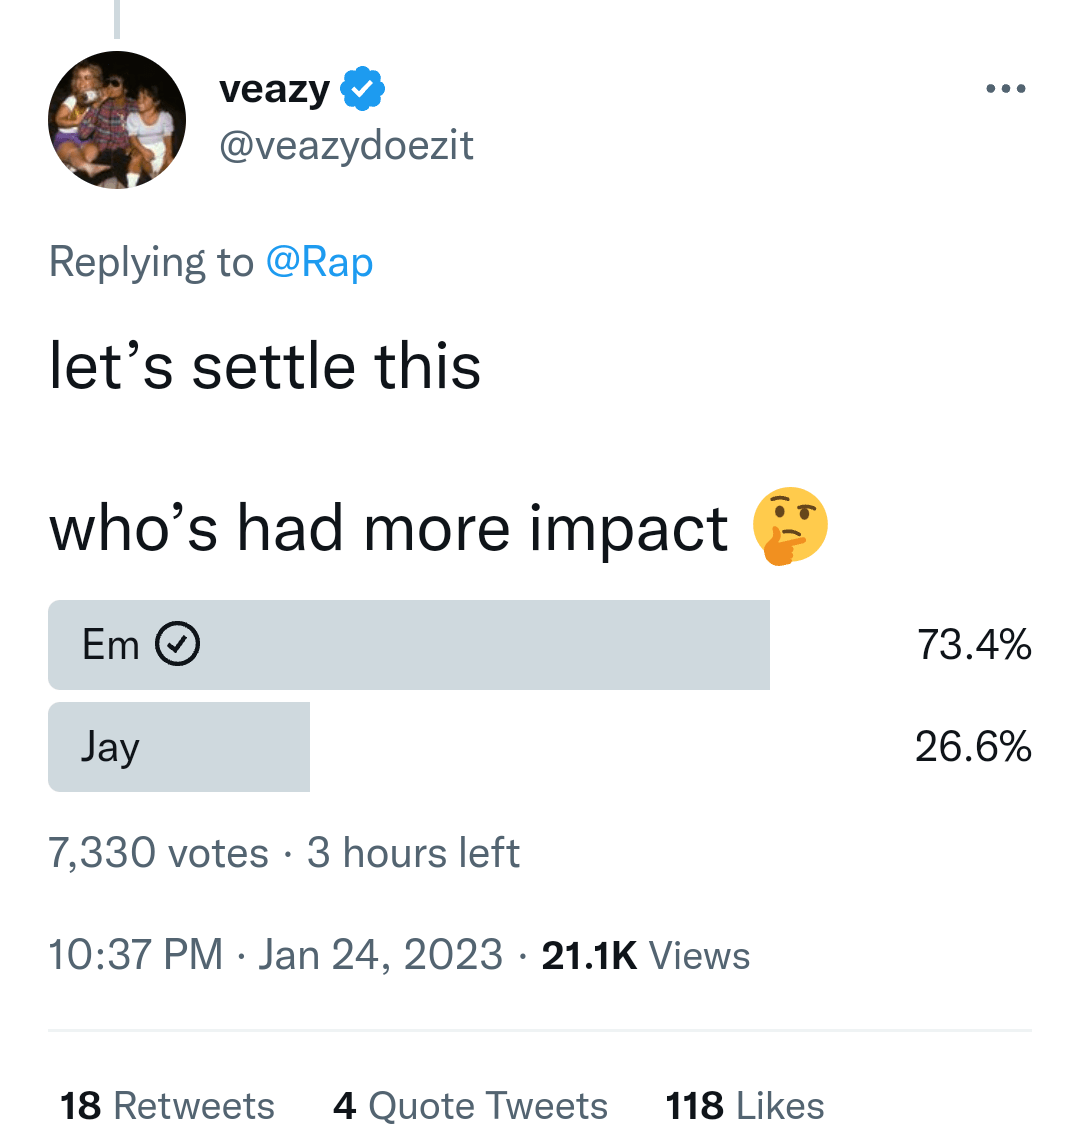Open veazy's profile picture
Screen dimensions: 1080x1145
117,120
